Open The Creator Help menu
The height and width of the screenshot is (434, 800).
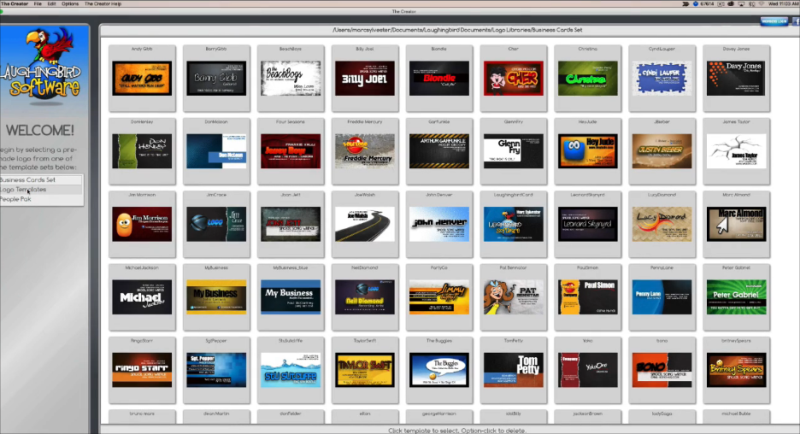click(x=101, y=4)
